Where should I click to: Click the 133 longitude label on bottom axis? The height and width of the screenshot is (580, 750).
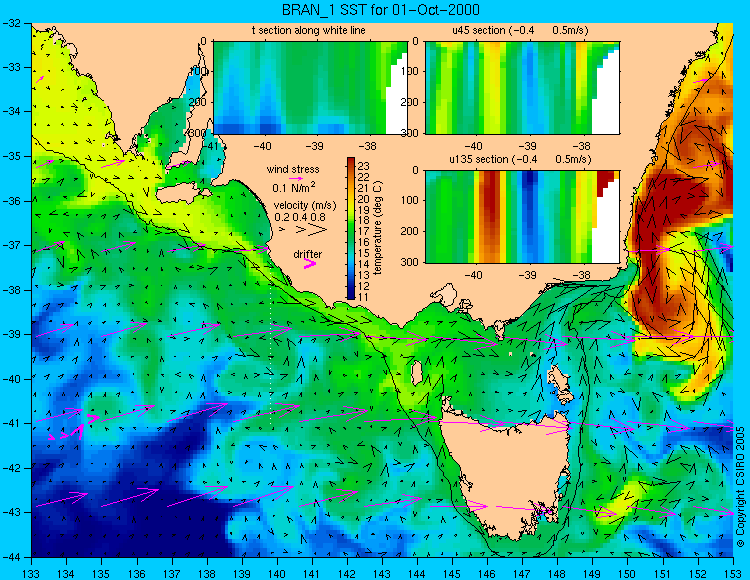point(32,573)
